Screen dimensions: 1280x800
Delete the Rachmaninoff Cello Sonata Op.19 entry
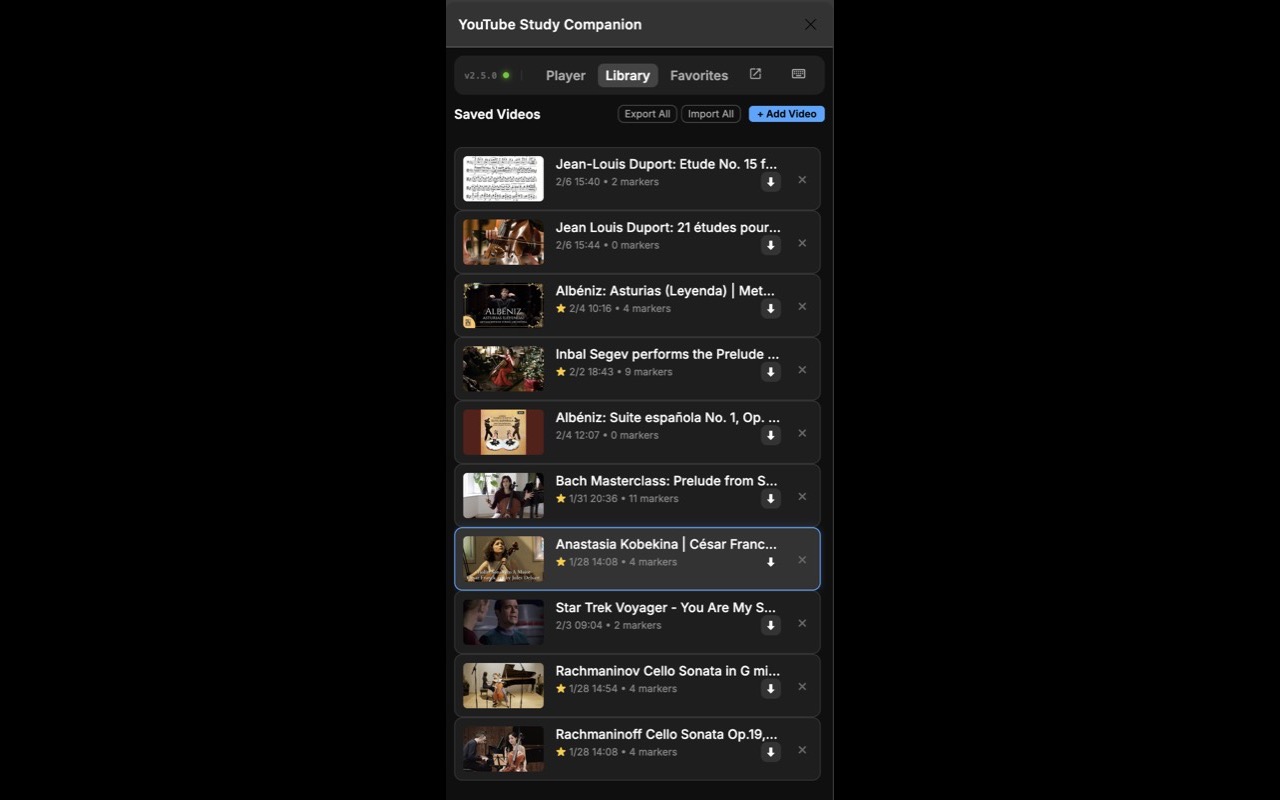(x=802, y=750)
